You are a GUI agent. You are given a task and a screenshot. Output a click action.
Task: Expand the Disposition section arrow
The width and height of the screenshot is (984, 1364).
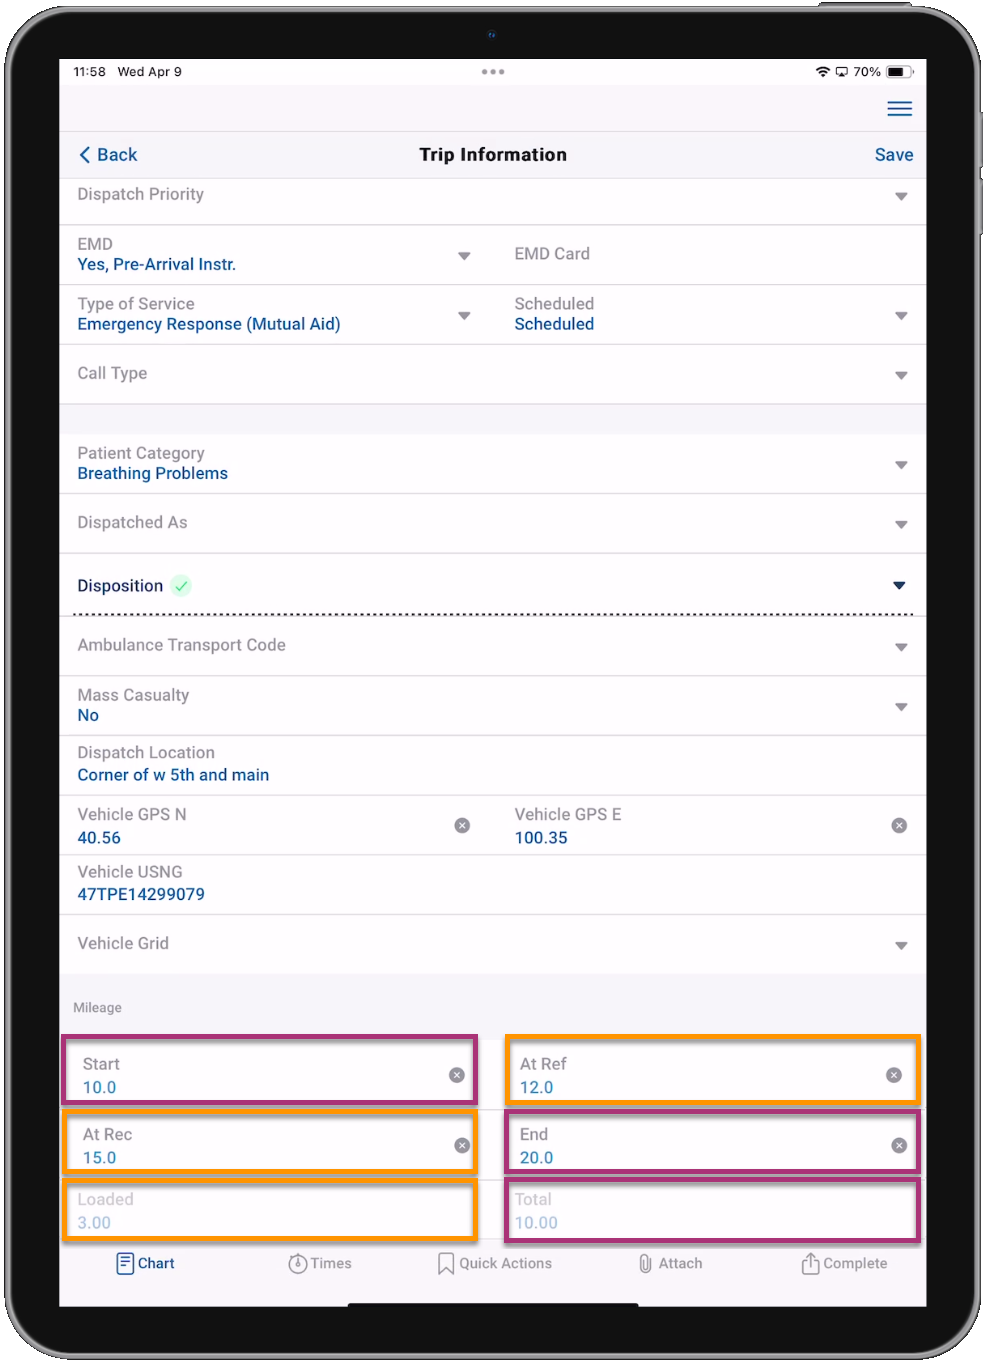899,586
